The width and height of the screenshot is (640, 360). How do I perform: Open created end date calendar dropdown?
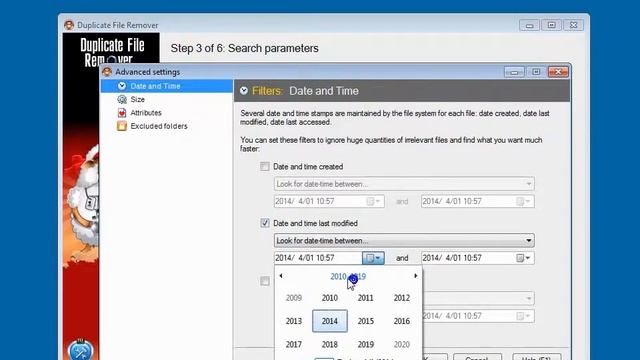523,201
